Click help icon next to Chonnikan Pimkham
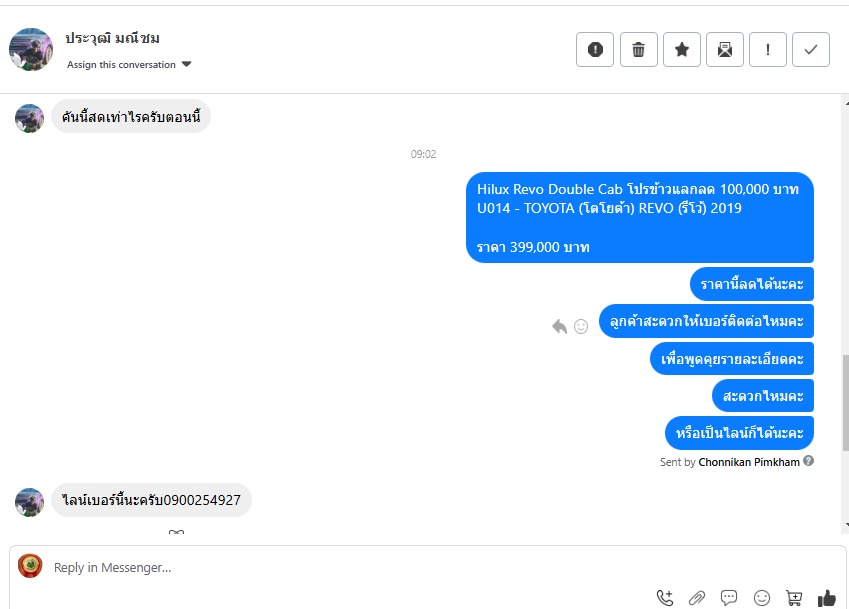Viewport: 849px width, 609px height. pos(808,461)
